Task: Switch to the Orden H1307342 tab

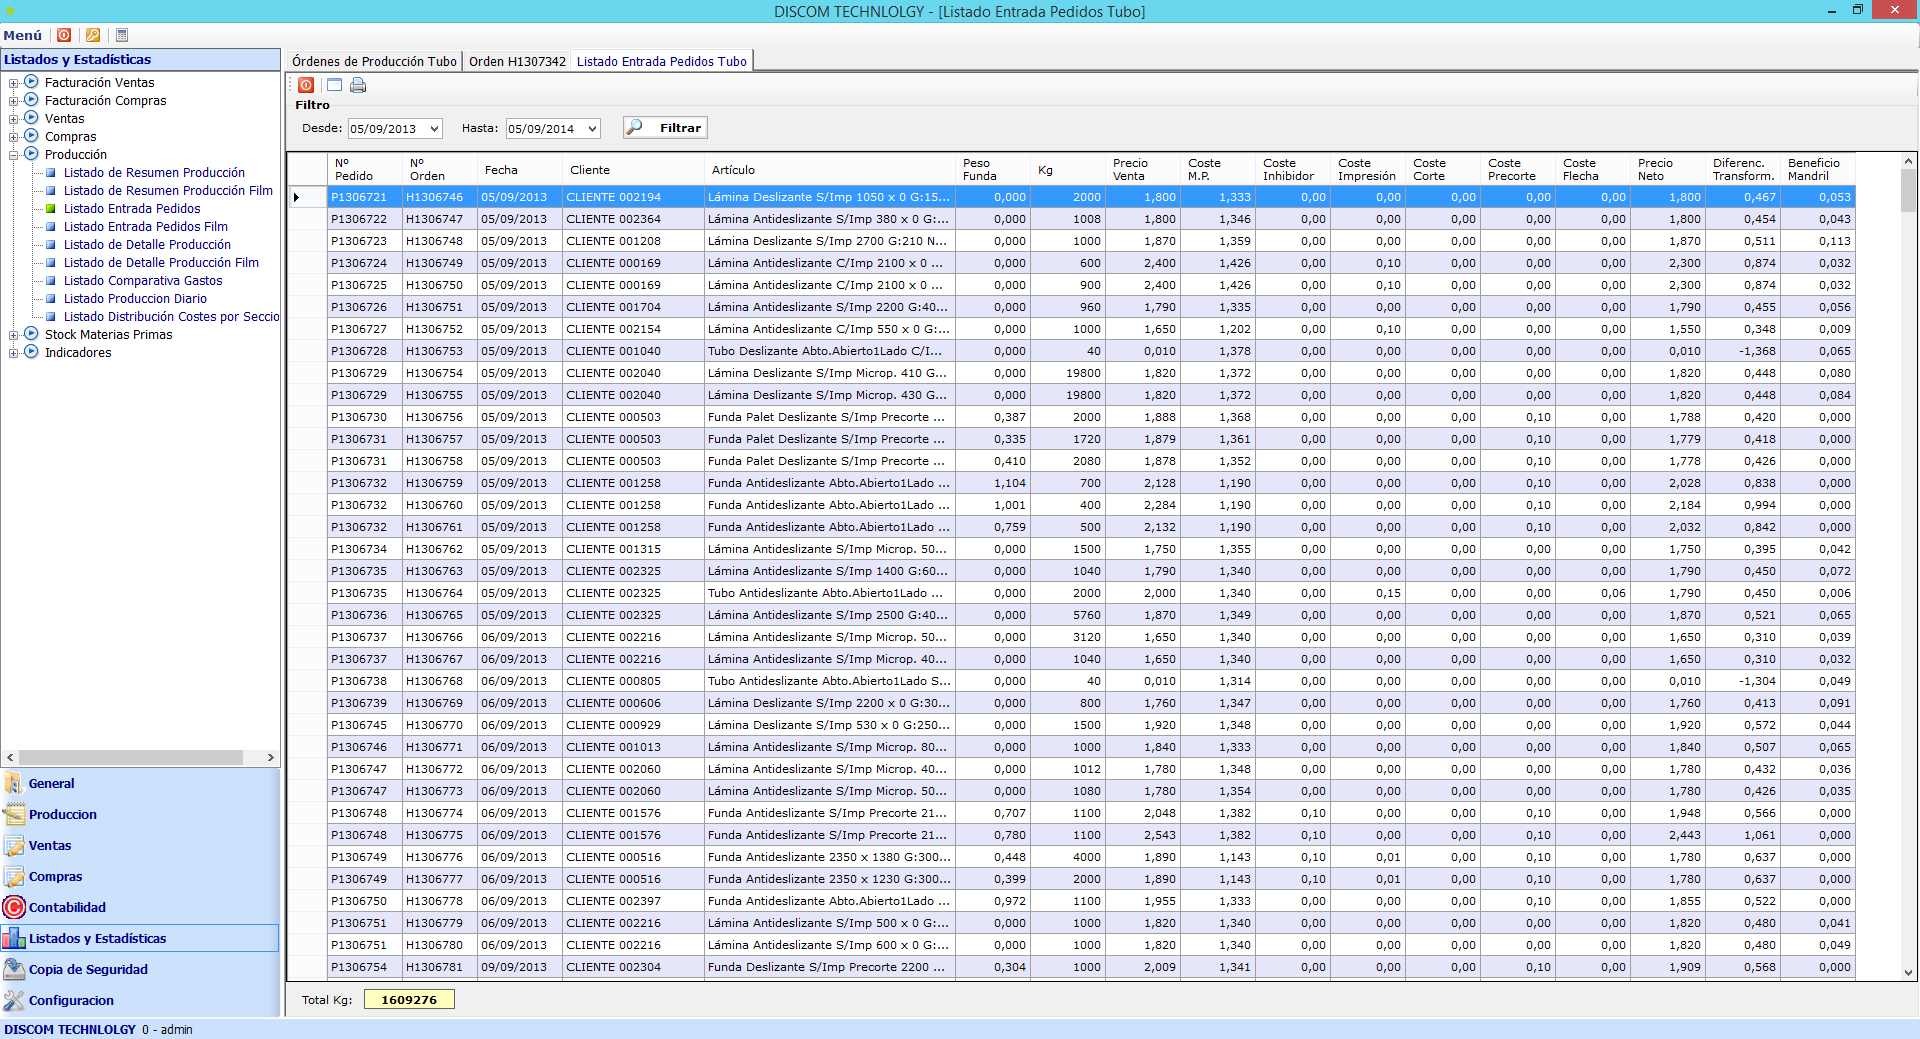Action: click(x=517, y=62)
